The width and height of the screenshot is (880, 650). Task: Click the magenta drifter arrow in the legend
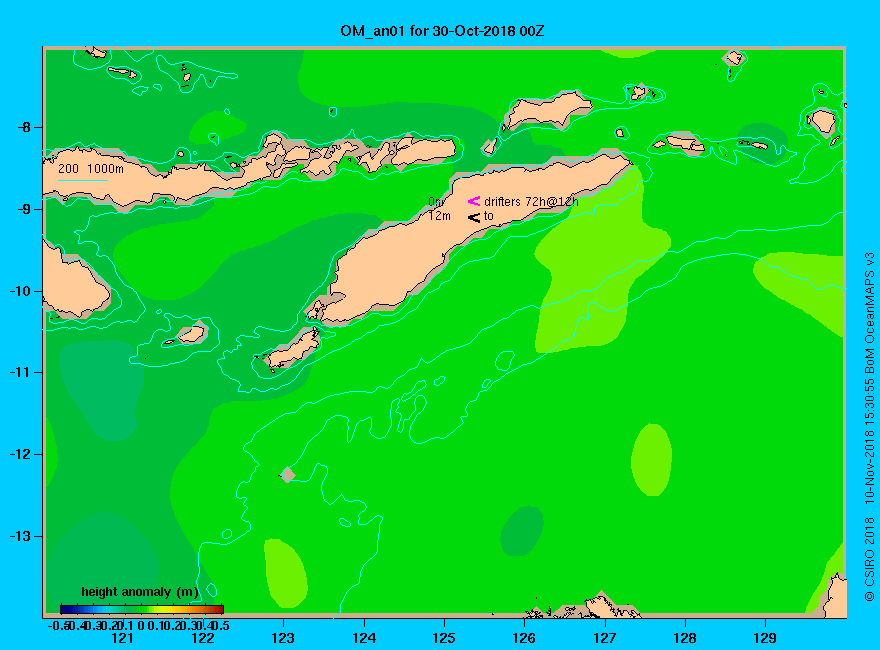[x=474, y=200]
